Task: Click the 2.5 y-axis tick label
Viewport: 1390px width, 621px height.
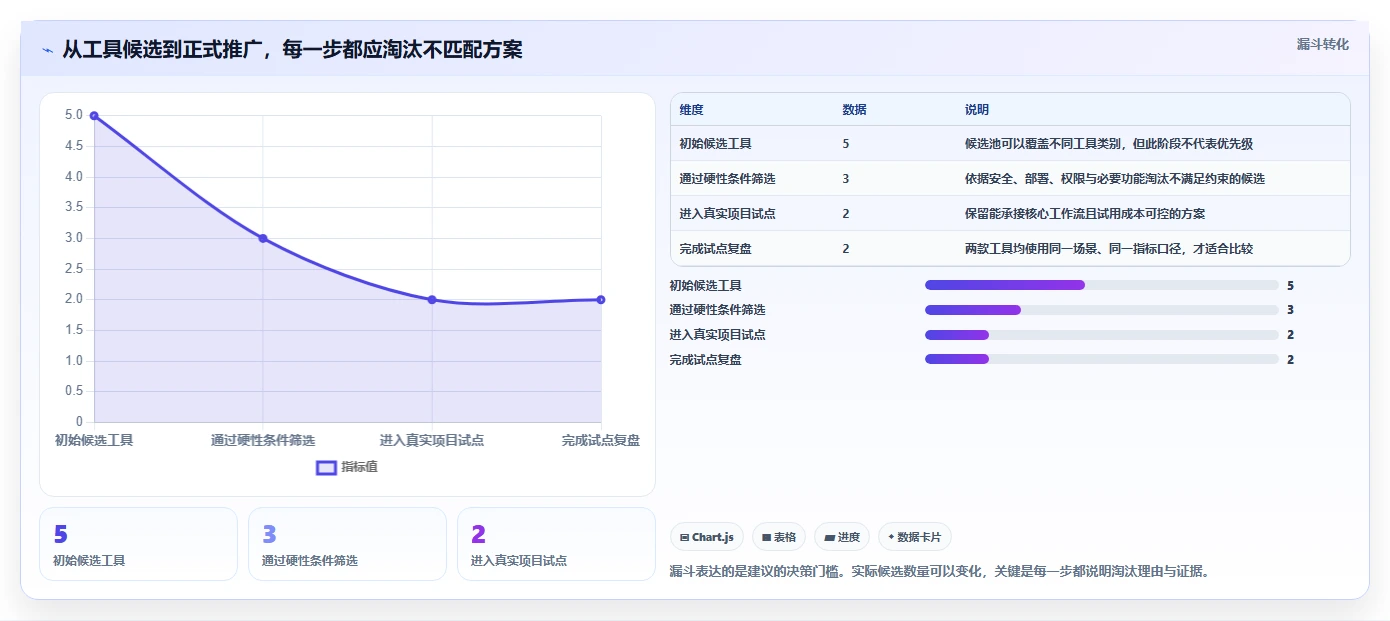Action: (75, 269)
